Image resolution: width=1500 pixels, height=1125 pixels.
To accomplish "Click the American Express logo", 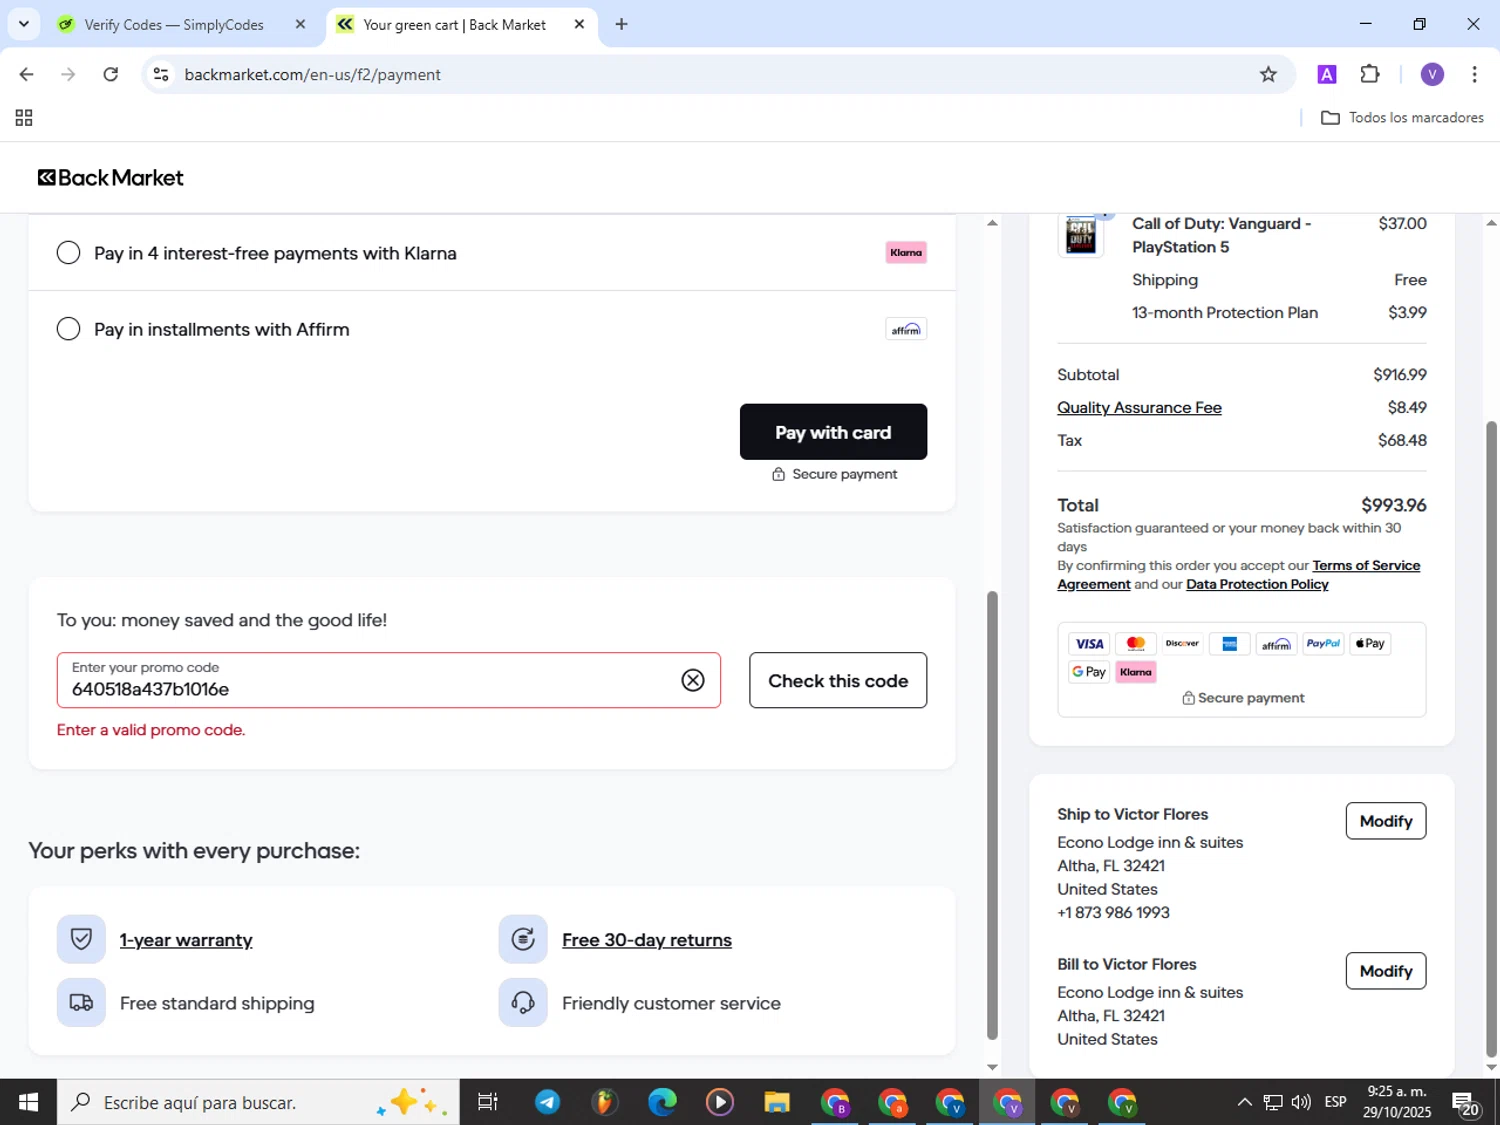I will [1229, 644].
